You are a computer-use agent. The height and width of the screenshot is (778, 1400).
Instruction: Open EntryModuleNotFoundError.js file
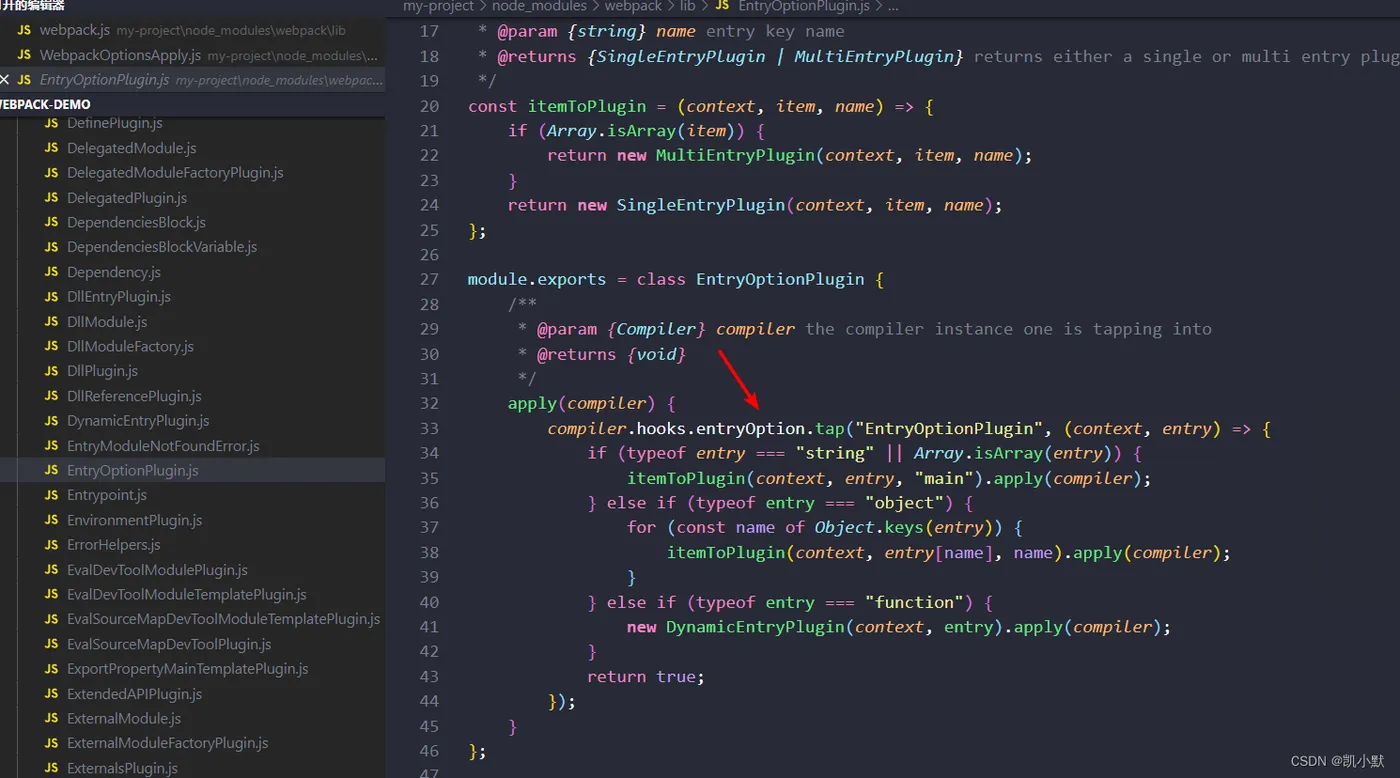[x=163, y=446]
